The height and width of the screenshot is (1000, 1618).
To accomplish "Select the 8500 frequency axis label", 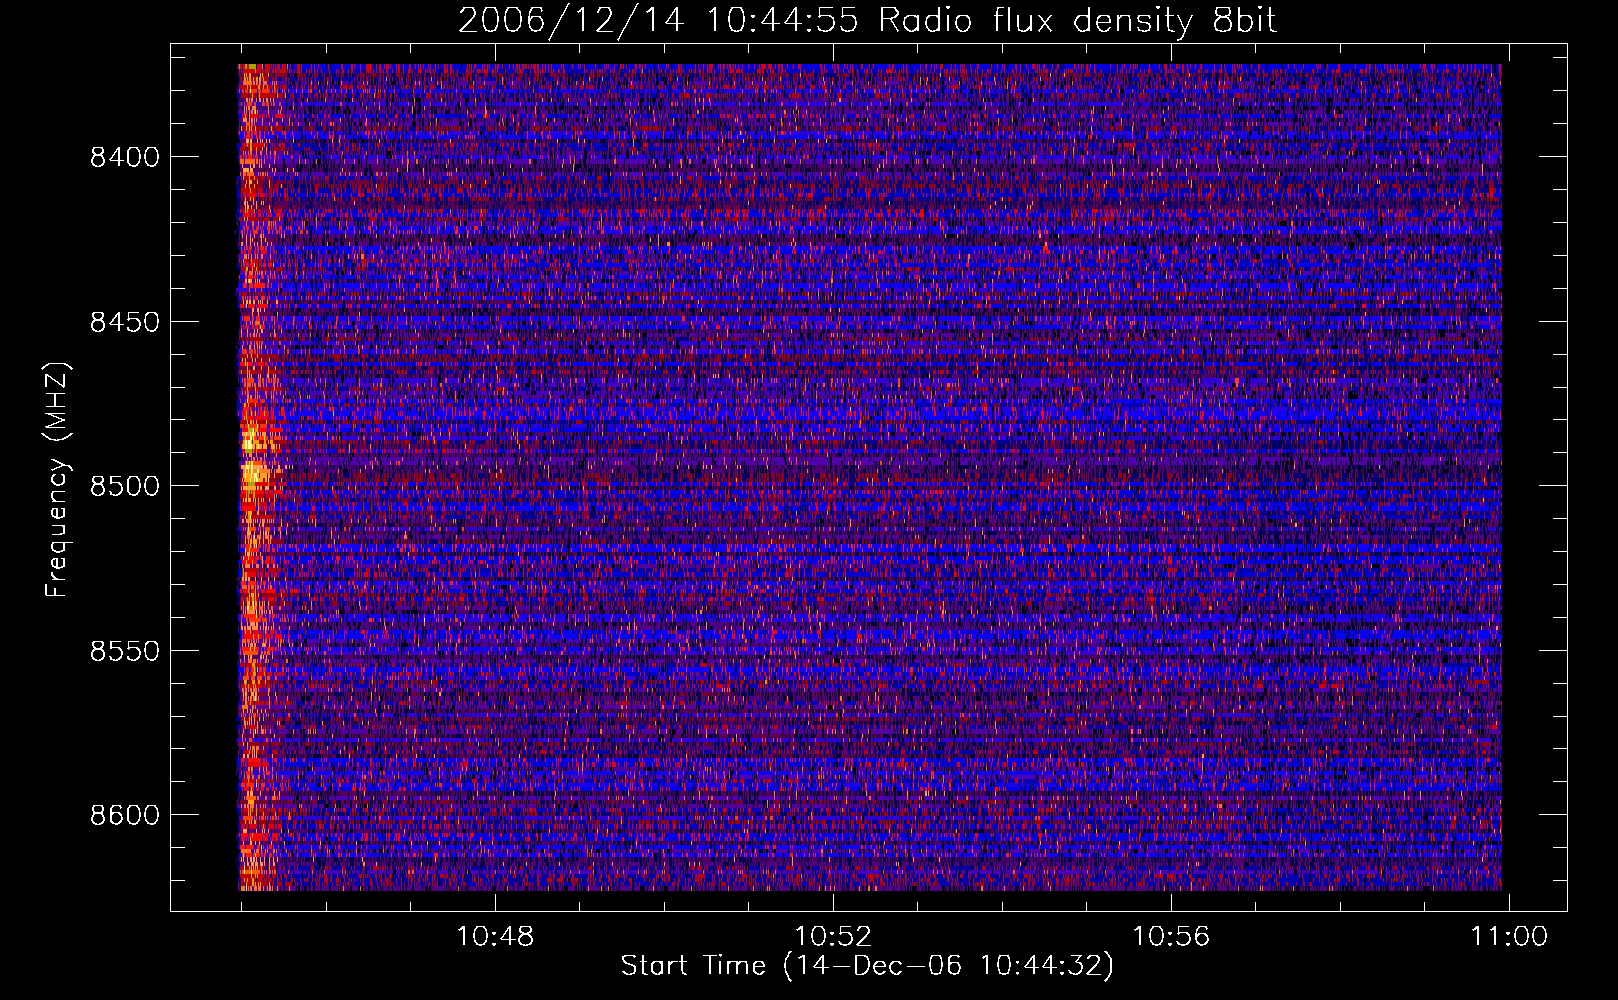I will (124, 486).
